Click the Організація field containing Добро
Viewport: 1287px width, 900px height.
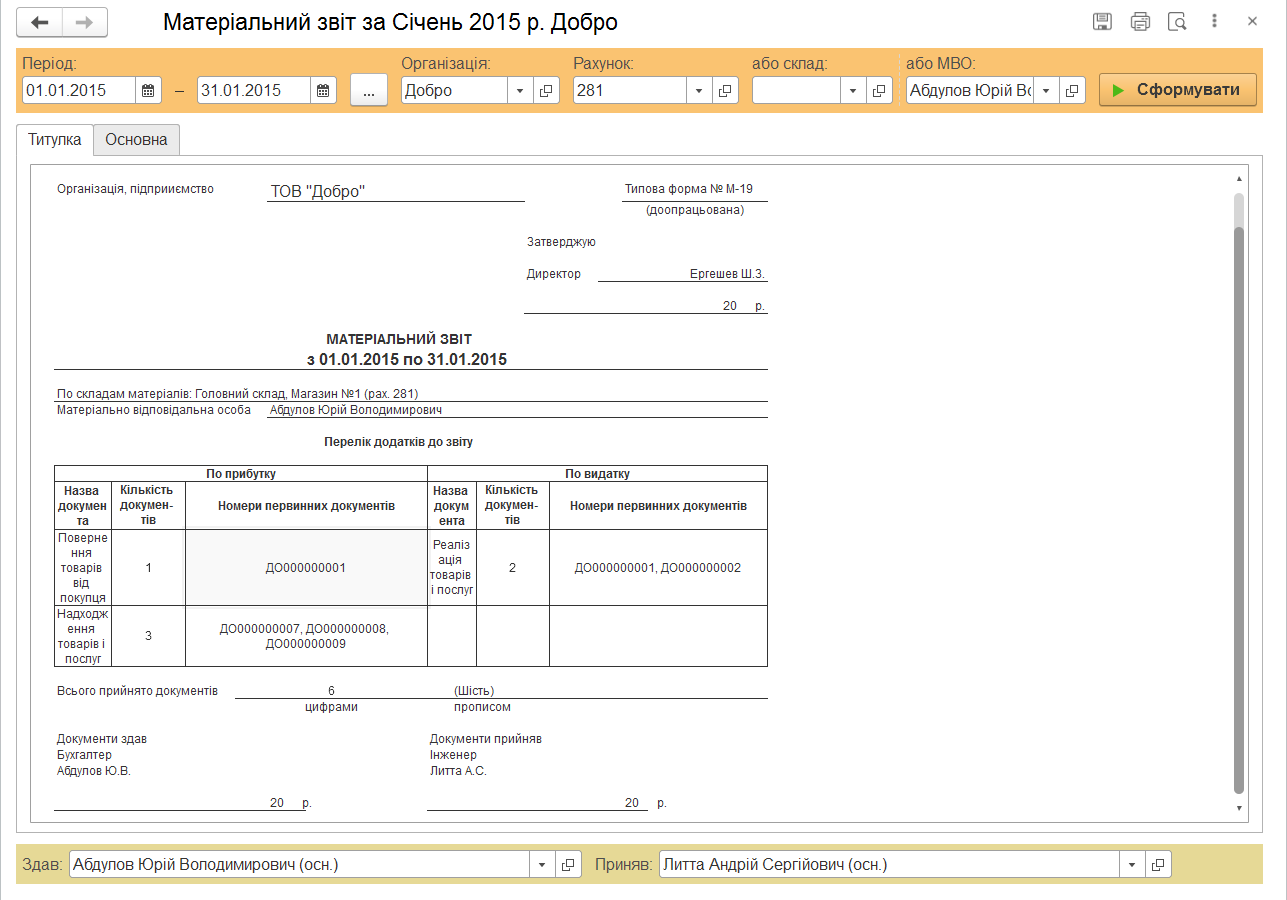coord(455,90)
